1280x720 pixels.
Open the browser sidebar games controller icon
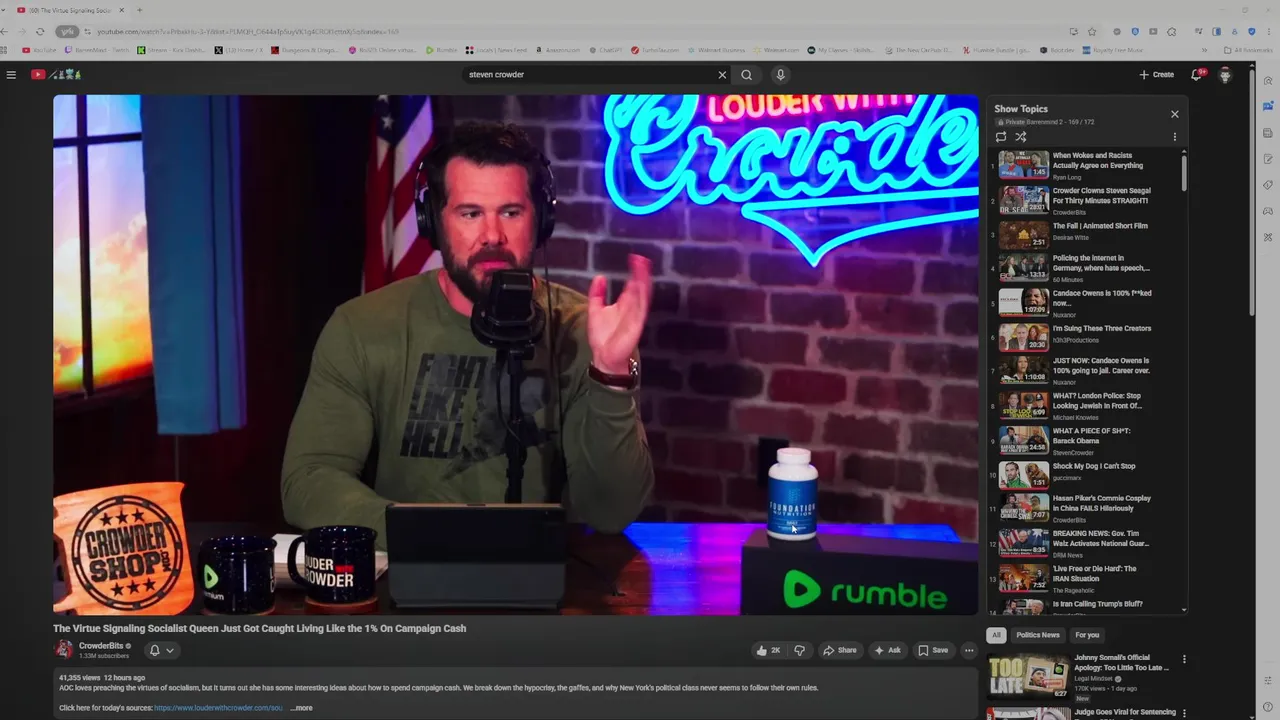point(1268,211)
